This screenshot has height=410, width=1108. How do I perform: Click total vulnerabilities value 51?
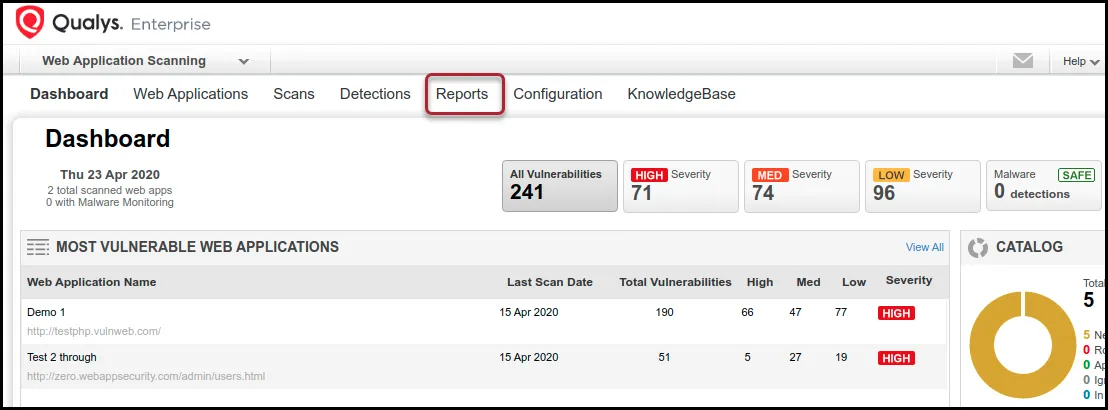pyautogui.click(x=664, y=357)
